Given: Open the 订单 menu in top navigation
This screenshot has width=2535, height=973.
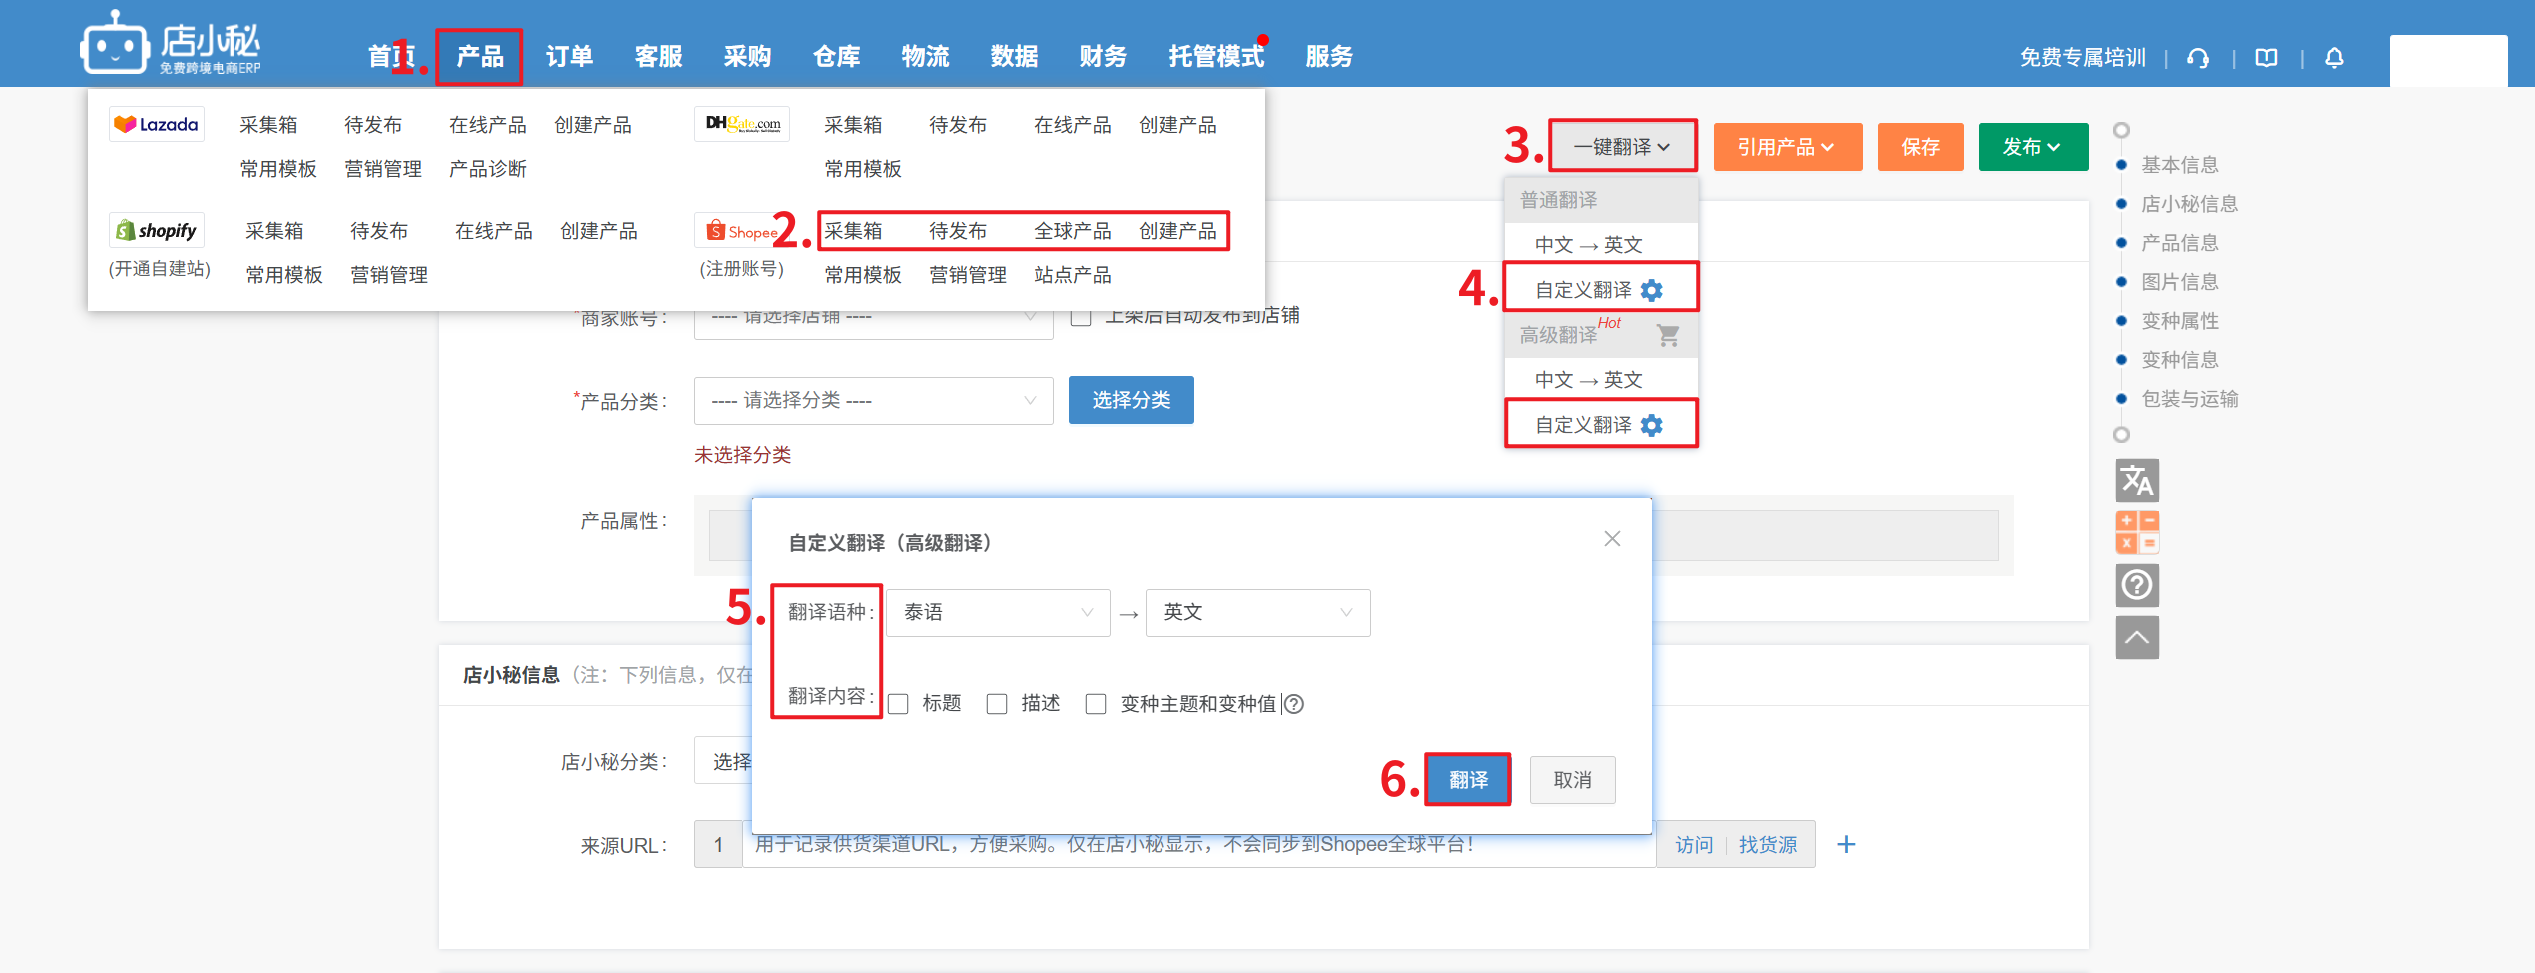Looking at the screenshot, I should point(569,57).
